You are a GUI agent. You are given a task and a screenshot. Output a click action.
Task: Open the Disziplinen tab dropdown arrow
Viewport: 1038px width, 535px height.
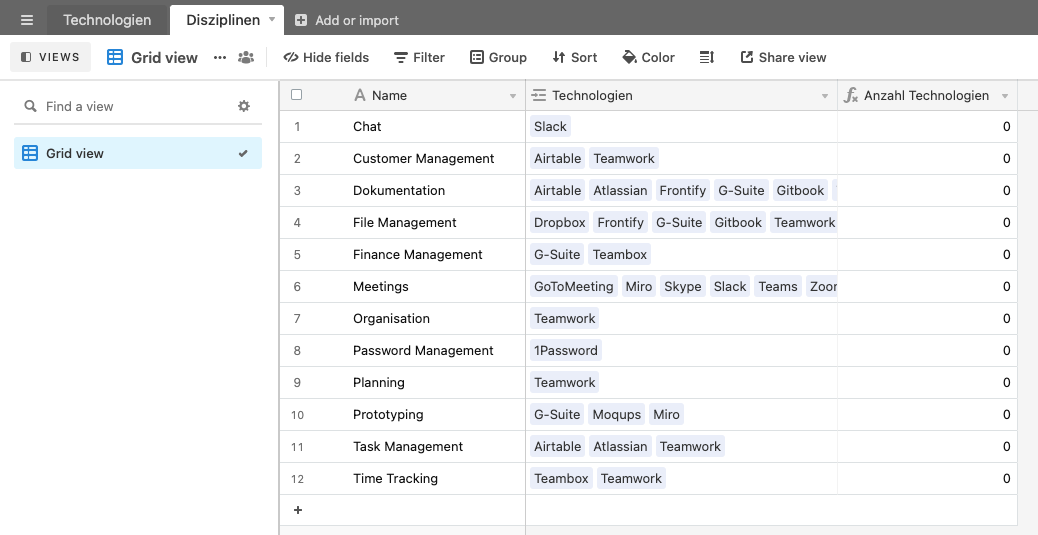click(271, 19)
